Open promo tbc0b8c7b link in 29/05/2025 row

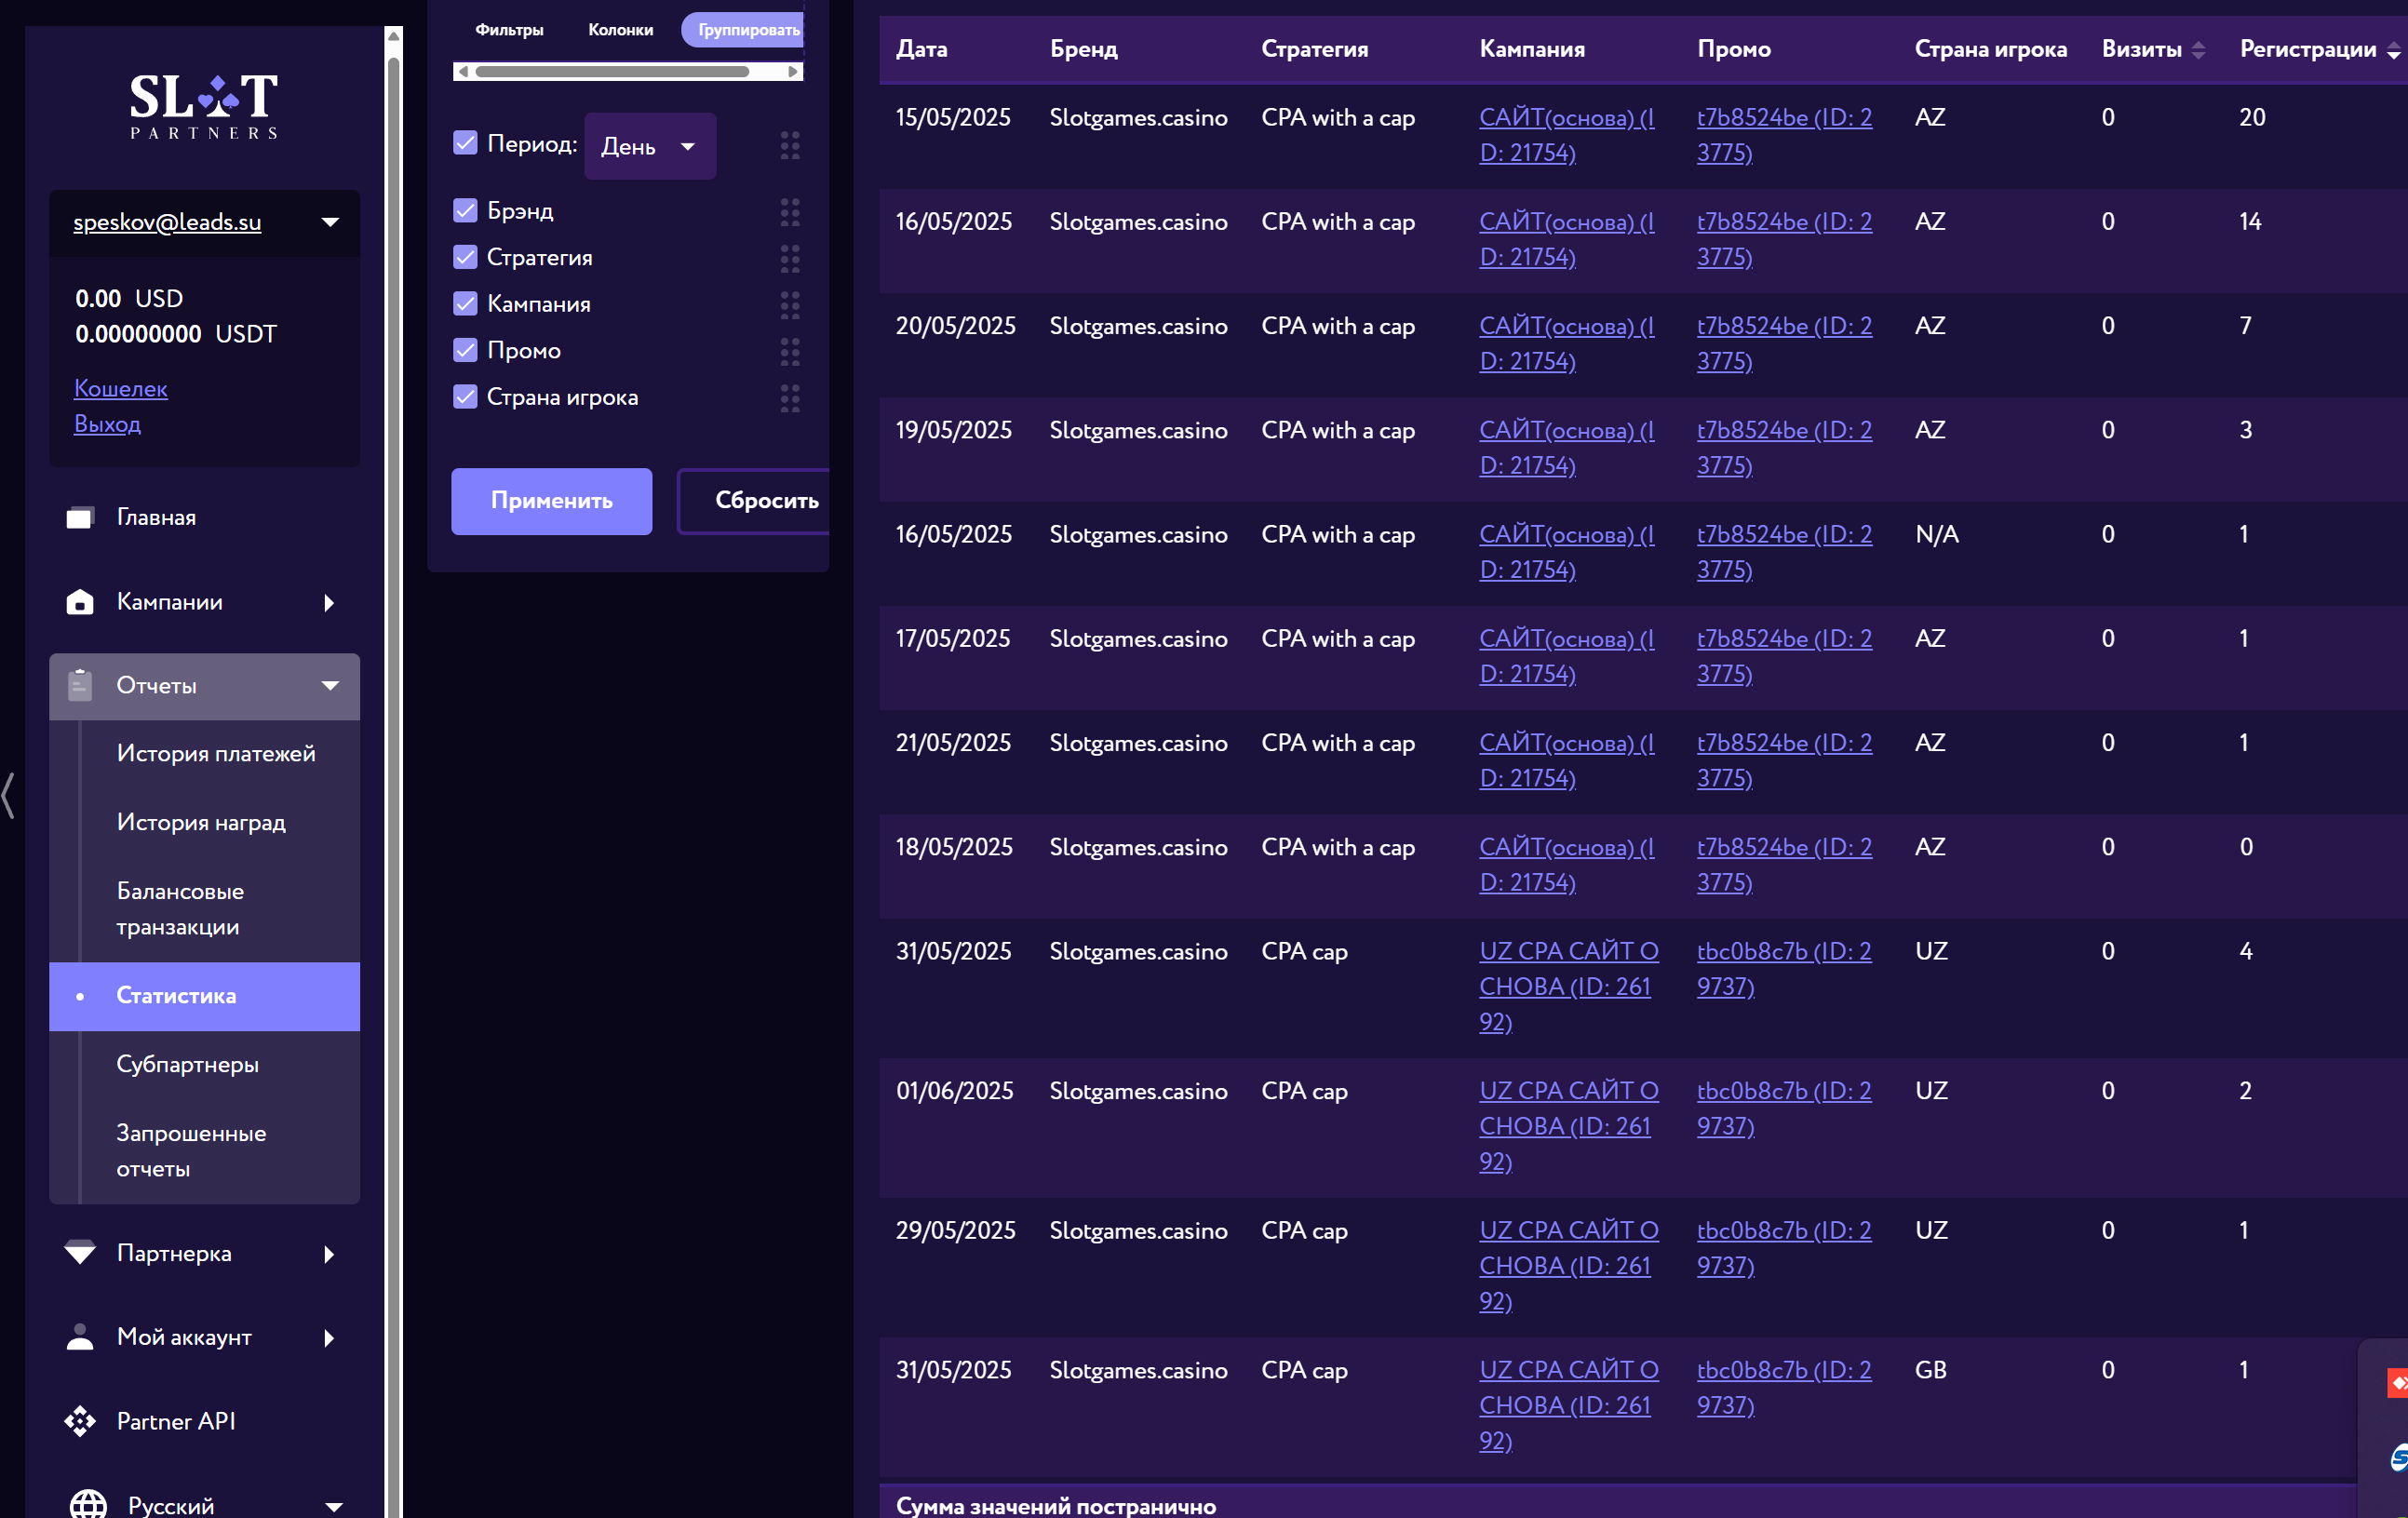coord(1784,1247)
